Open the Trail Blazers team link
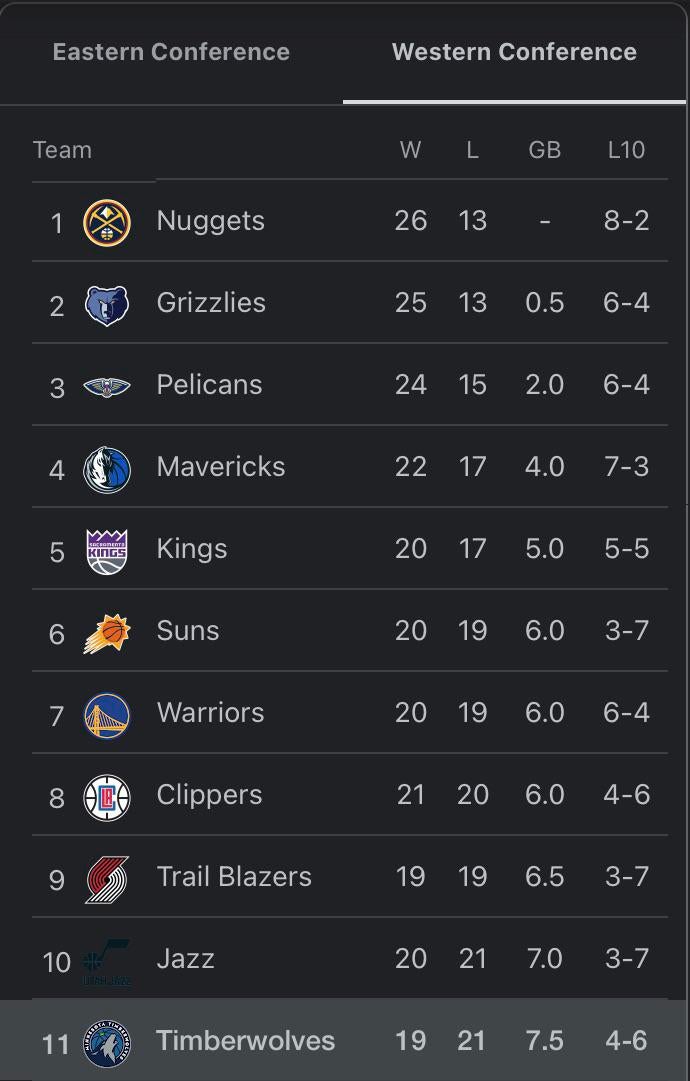 point(234,877)
